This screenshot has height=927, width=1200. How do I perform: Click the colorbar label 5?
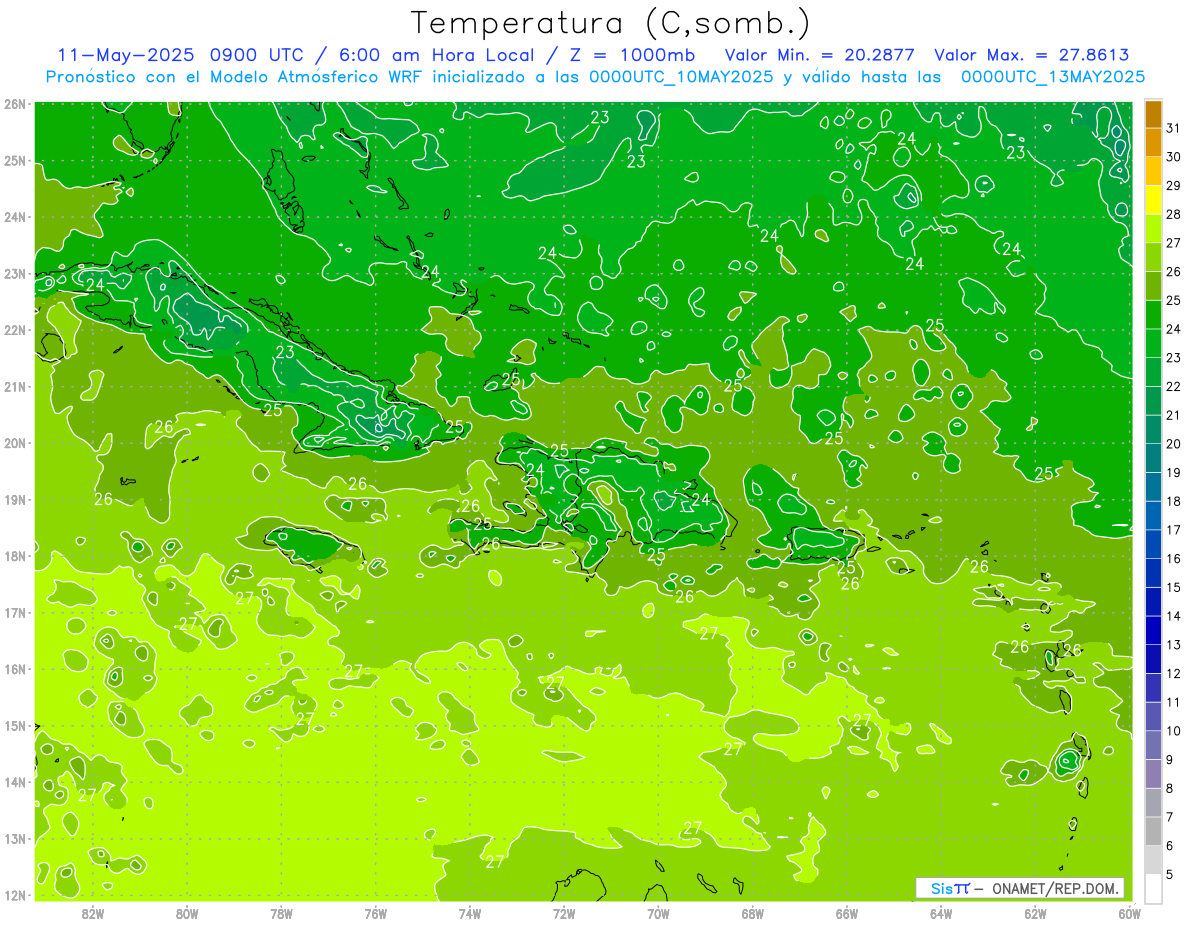coord(1170,875)
